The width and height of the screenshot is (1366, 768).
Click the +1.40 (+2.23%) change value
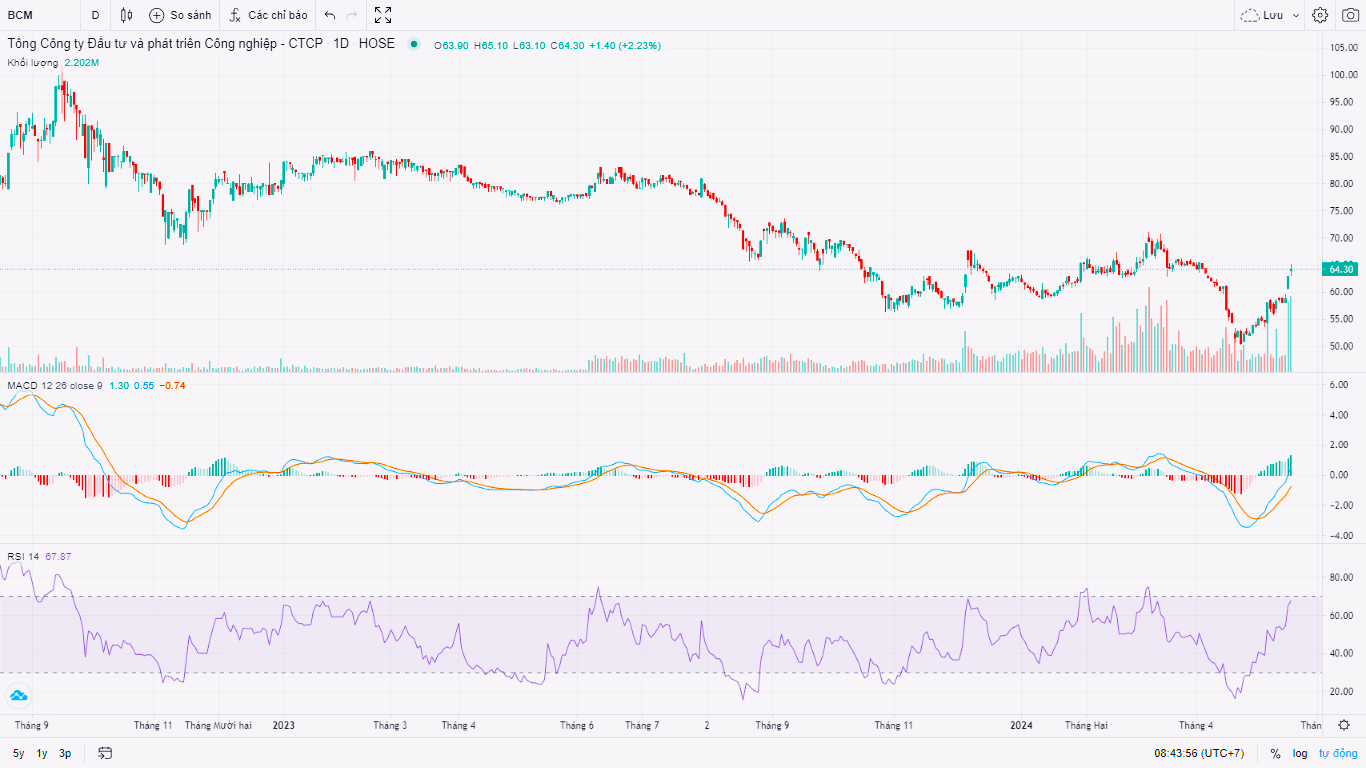[x=624, y=45]
